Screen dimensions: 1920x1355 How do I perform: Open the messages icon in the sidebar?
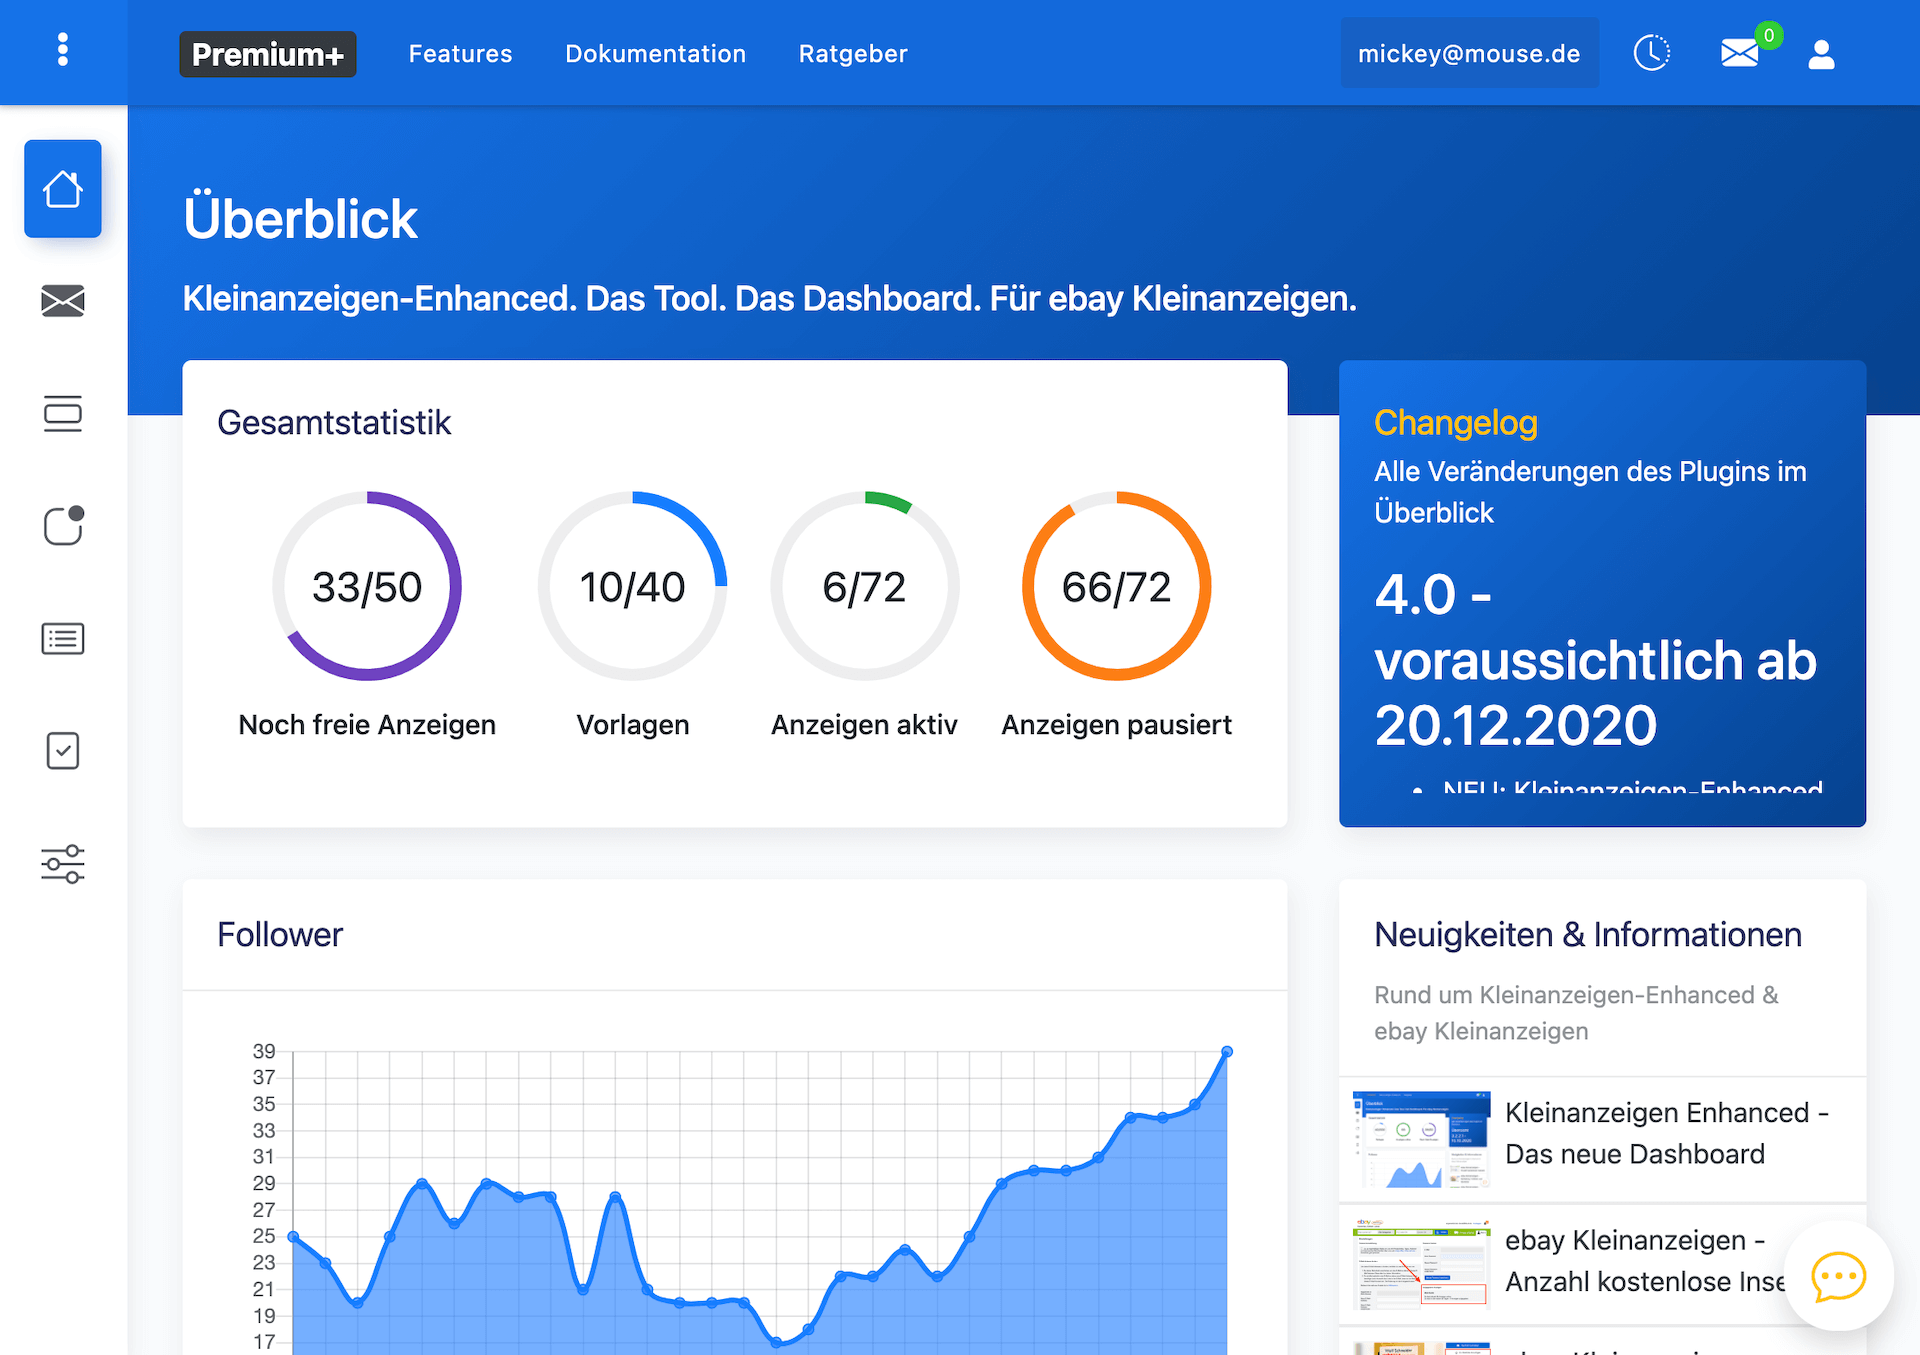tap(62, 301)
